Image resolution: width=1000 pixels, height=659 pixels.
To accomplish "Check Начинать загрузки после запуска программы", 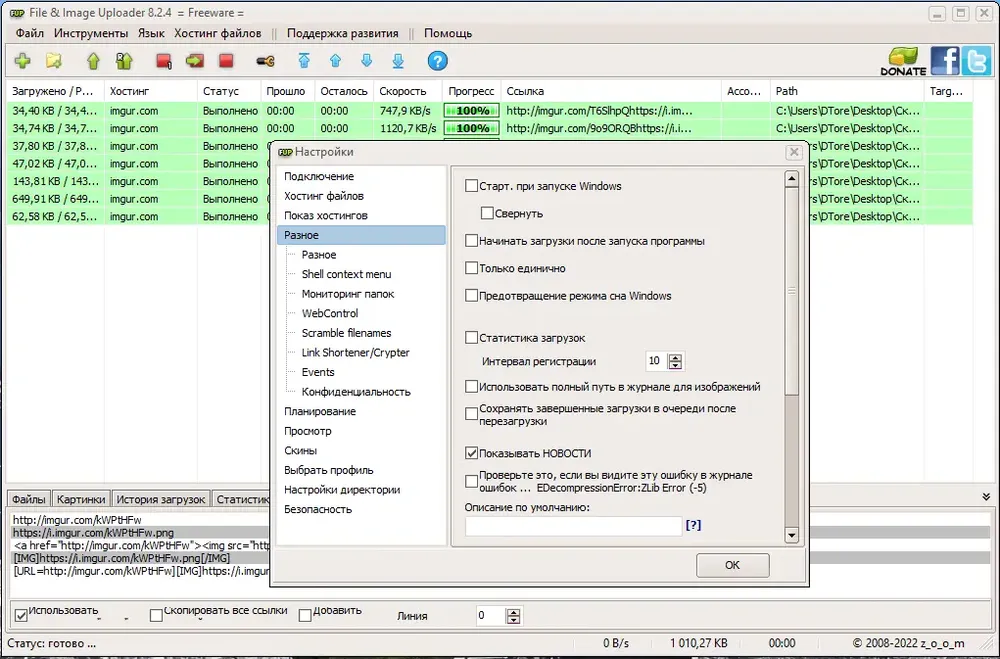I will point(471,241).
